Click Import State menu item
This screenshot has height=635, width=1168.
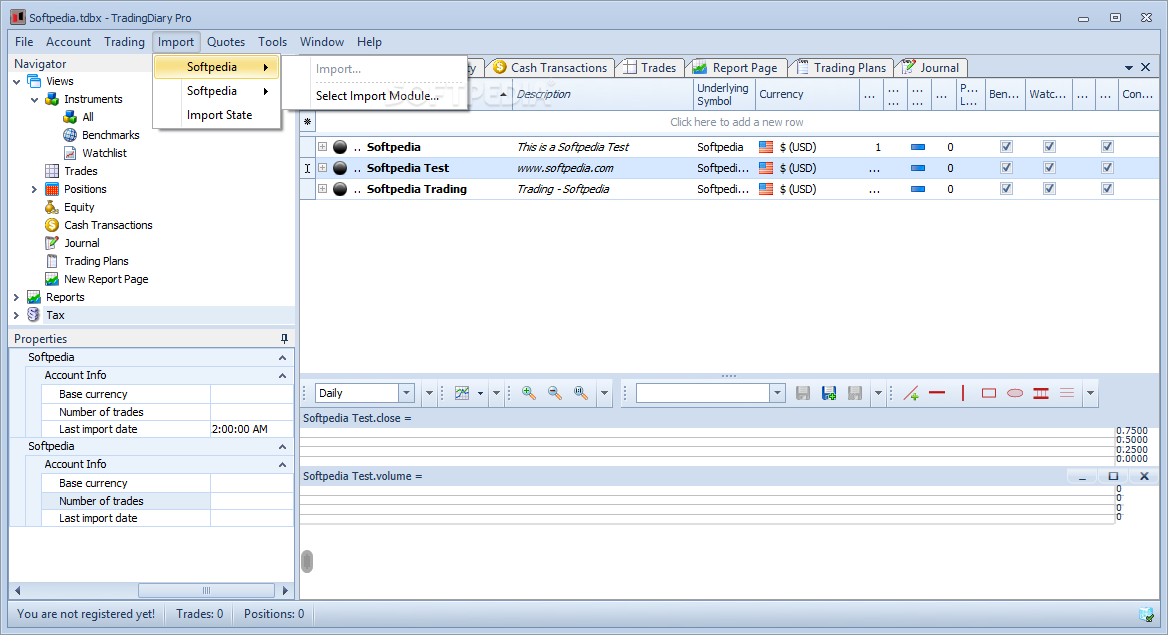coord(219,115)
